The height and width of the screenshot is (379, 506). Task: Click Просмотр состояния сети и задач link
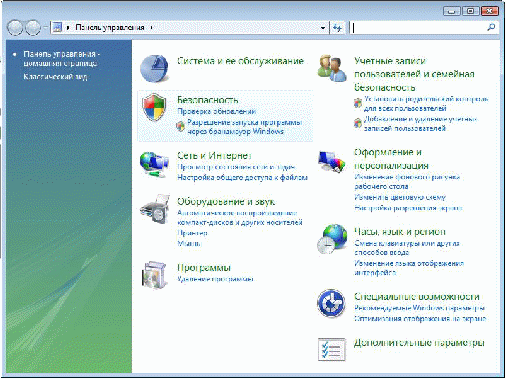click(x=236, y=167)
